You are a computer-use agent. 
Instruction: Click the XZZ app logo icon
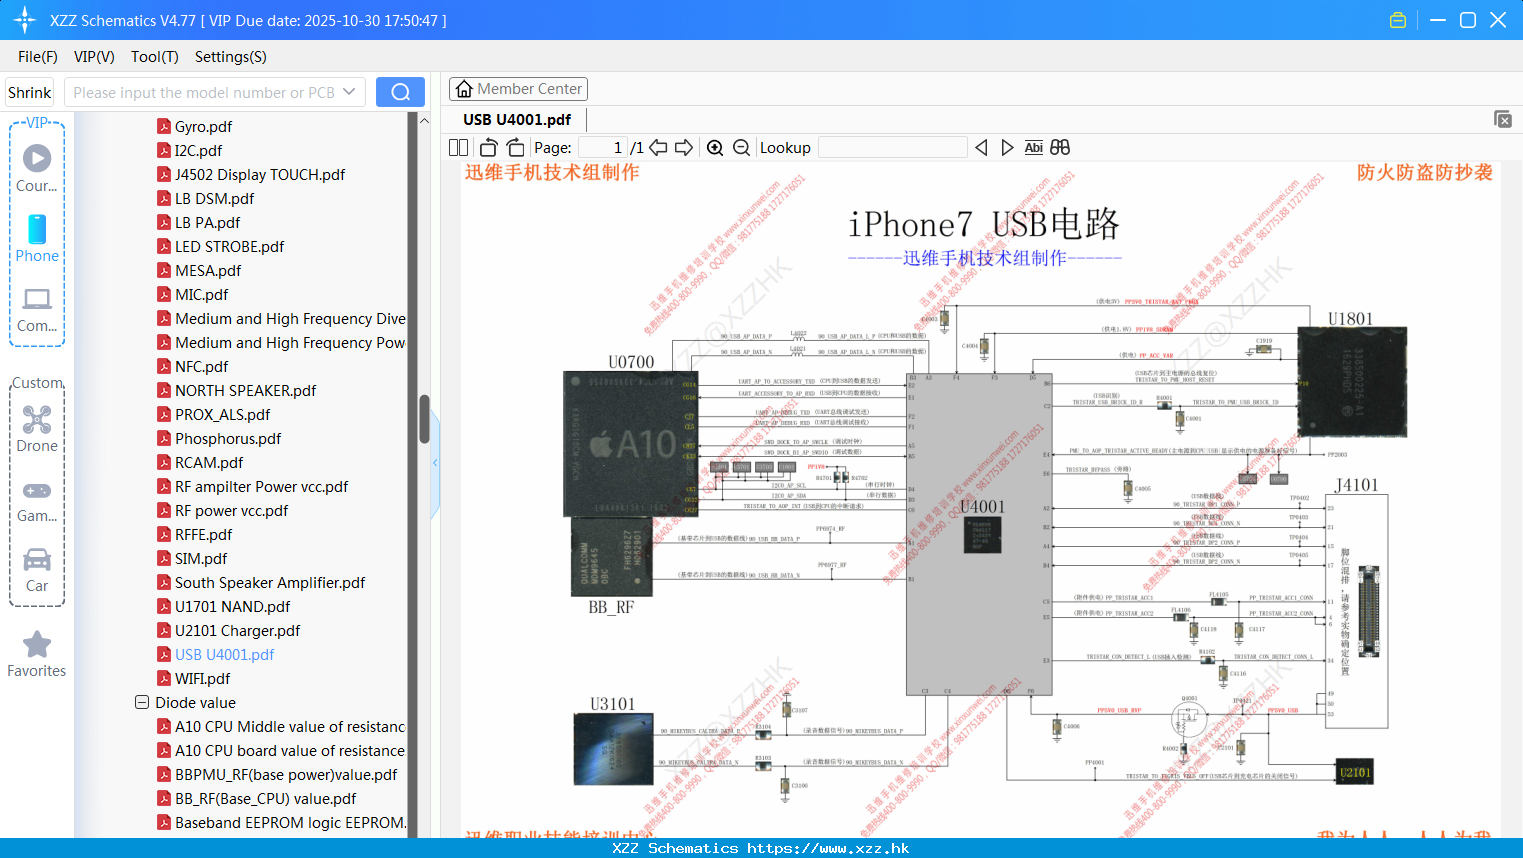click(25, 20)
